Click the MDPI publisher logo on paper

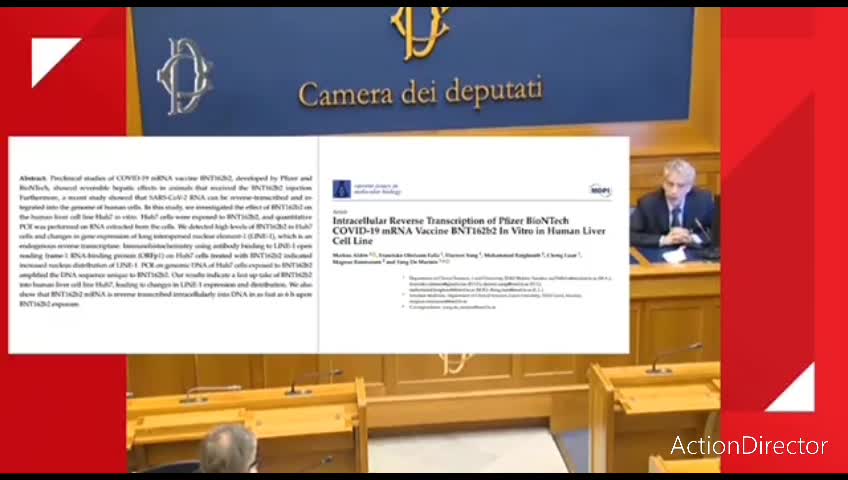(600, 190)
